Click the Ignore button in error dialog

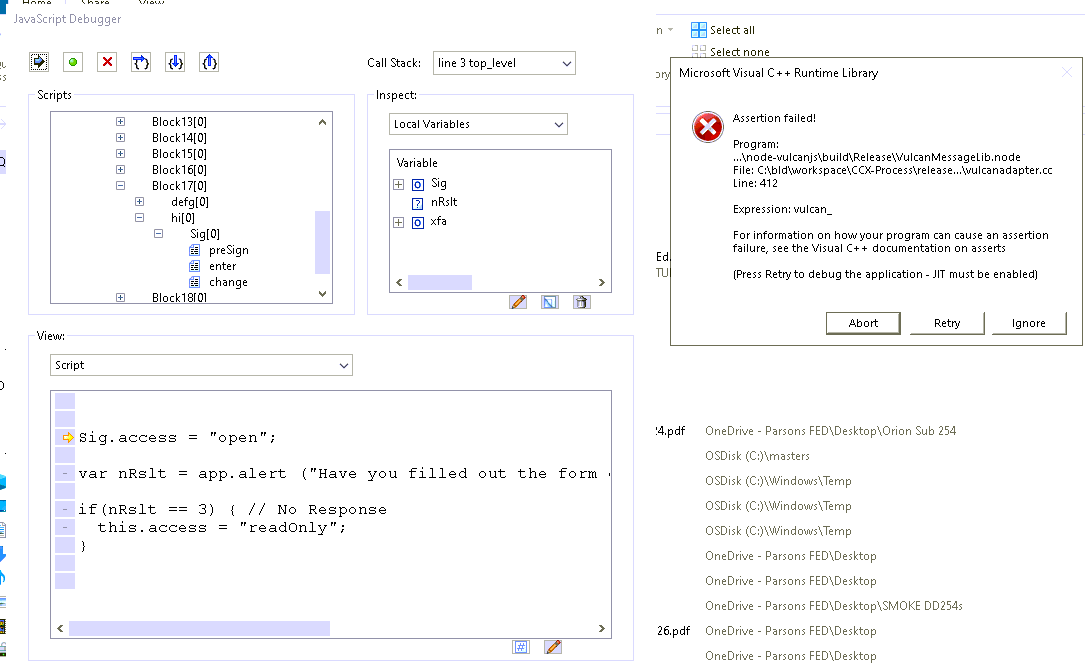(1028, 323)
